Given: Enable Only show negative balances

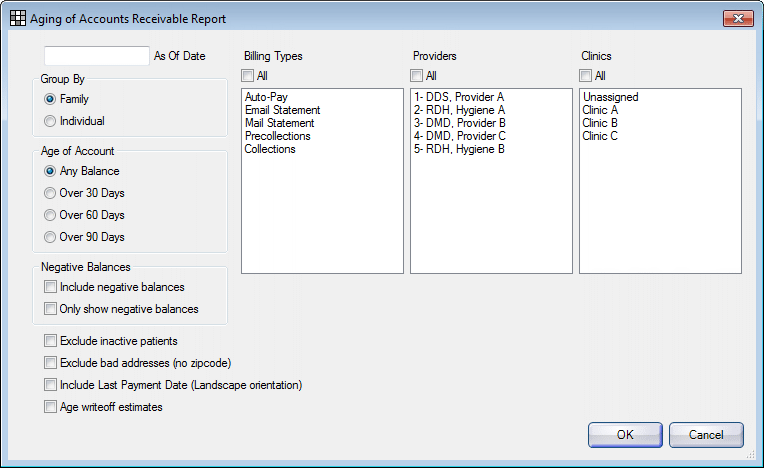Looking at the screenshot, I should [50, 309].
